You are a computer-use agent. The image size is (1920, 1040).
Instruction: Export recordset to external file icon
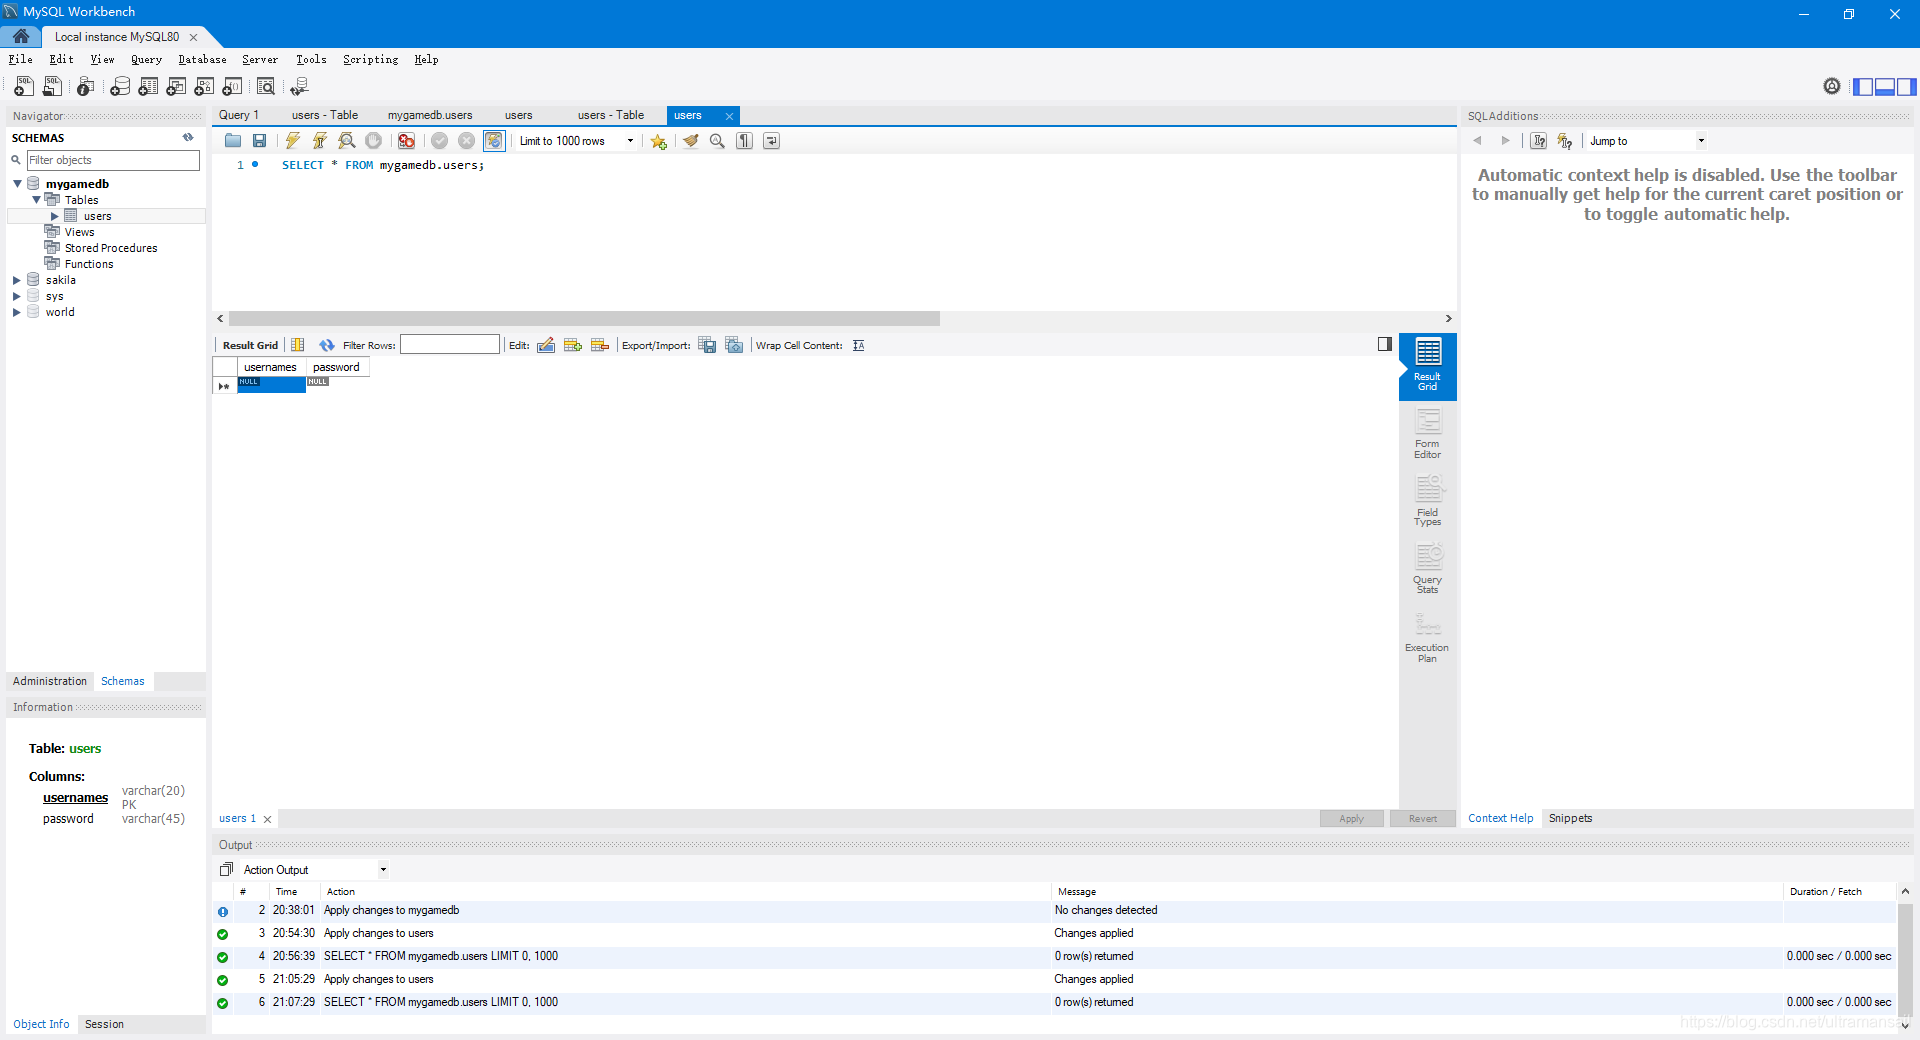707,345
